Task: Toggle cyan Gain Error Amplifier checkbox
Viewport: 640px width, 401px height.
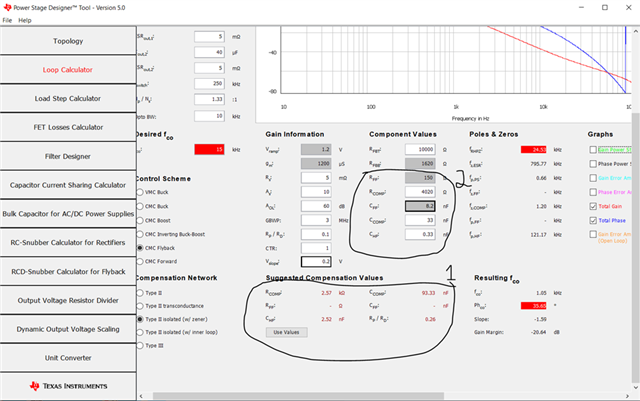Action: tap(593, 178)
